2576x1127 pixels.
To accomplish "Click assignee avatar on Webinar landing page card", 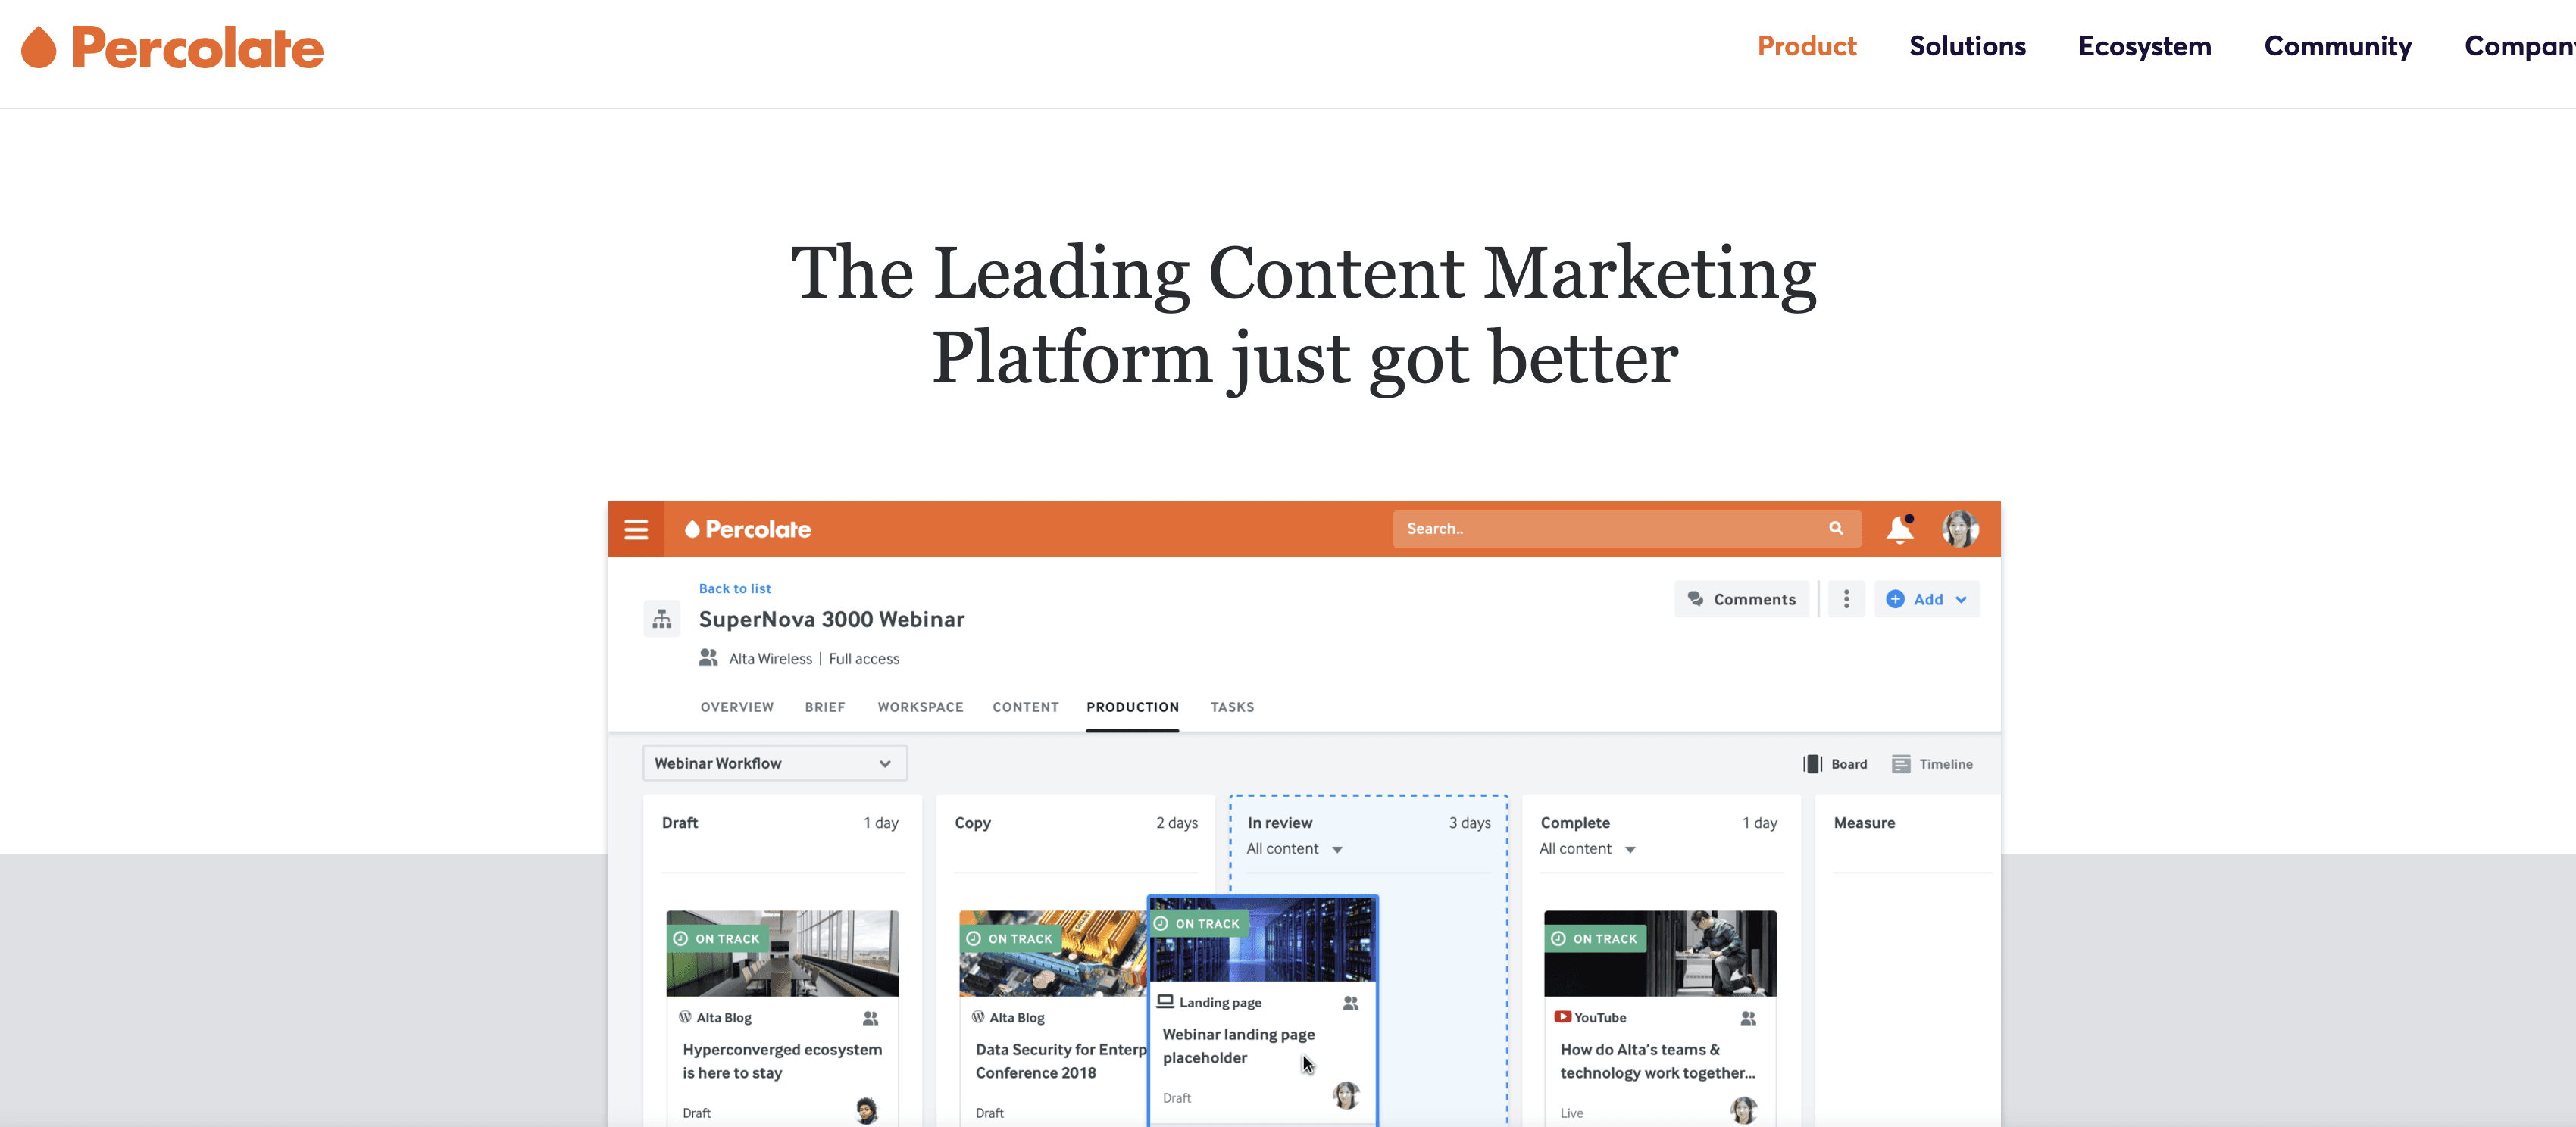I will 1346,1095.
